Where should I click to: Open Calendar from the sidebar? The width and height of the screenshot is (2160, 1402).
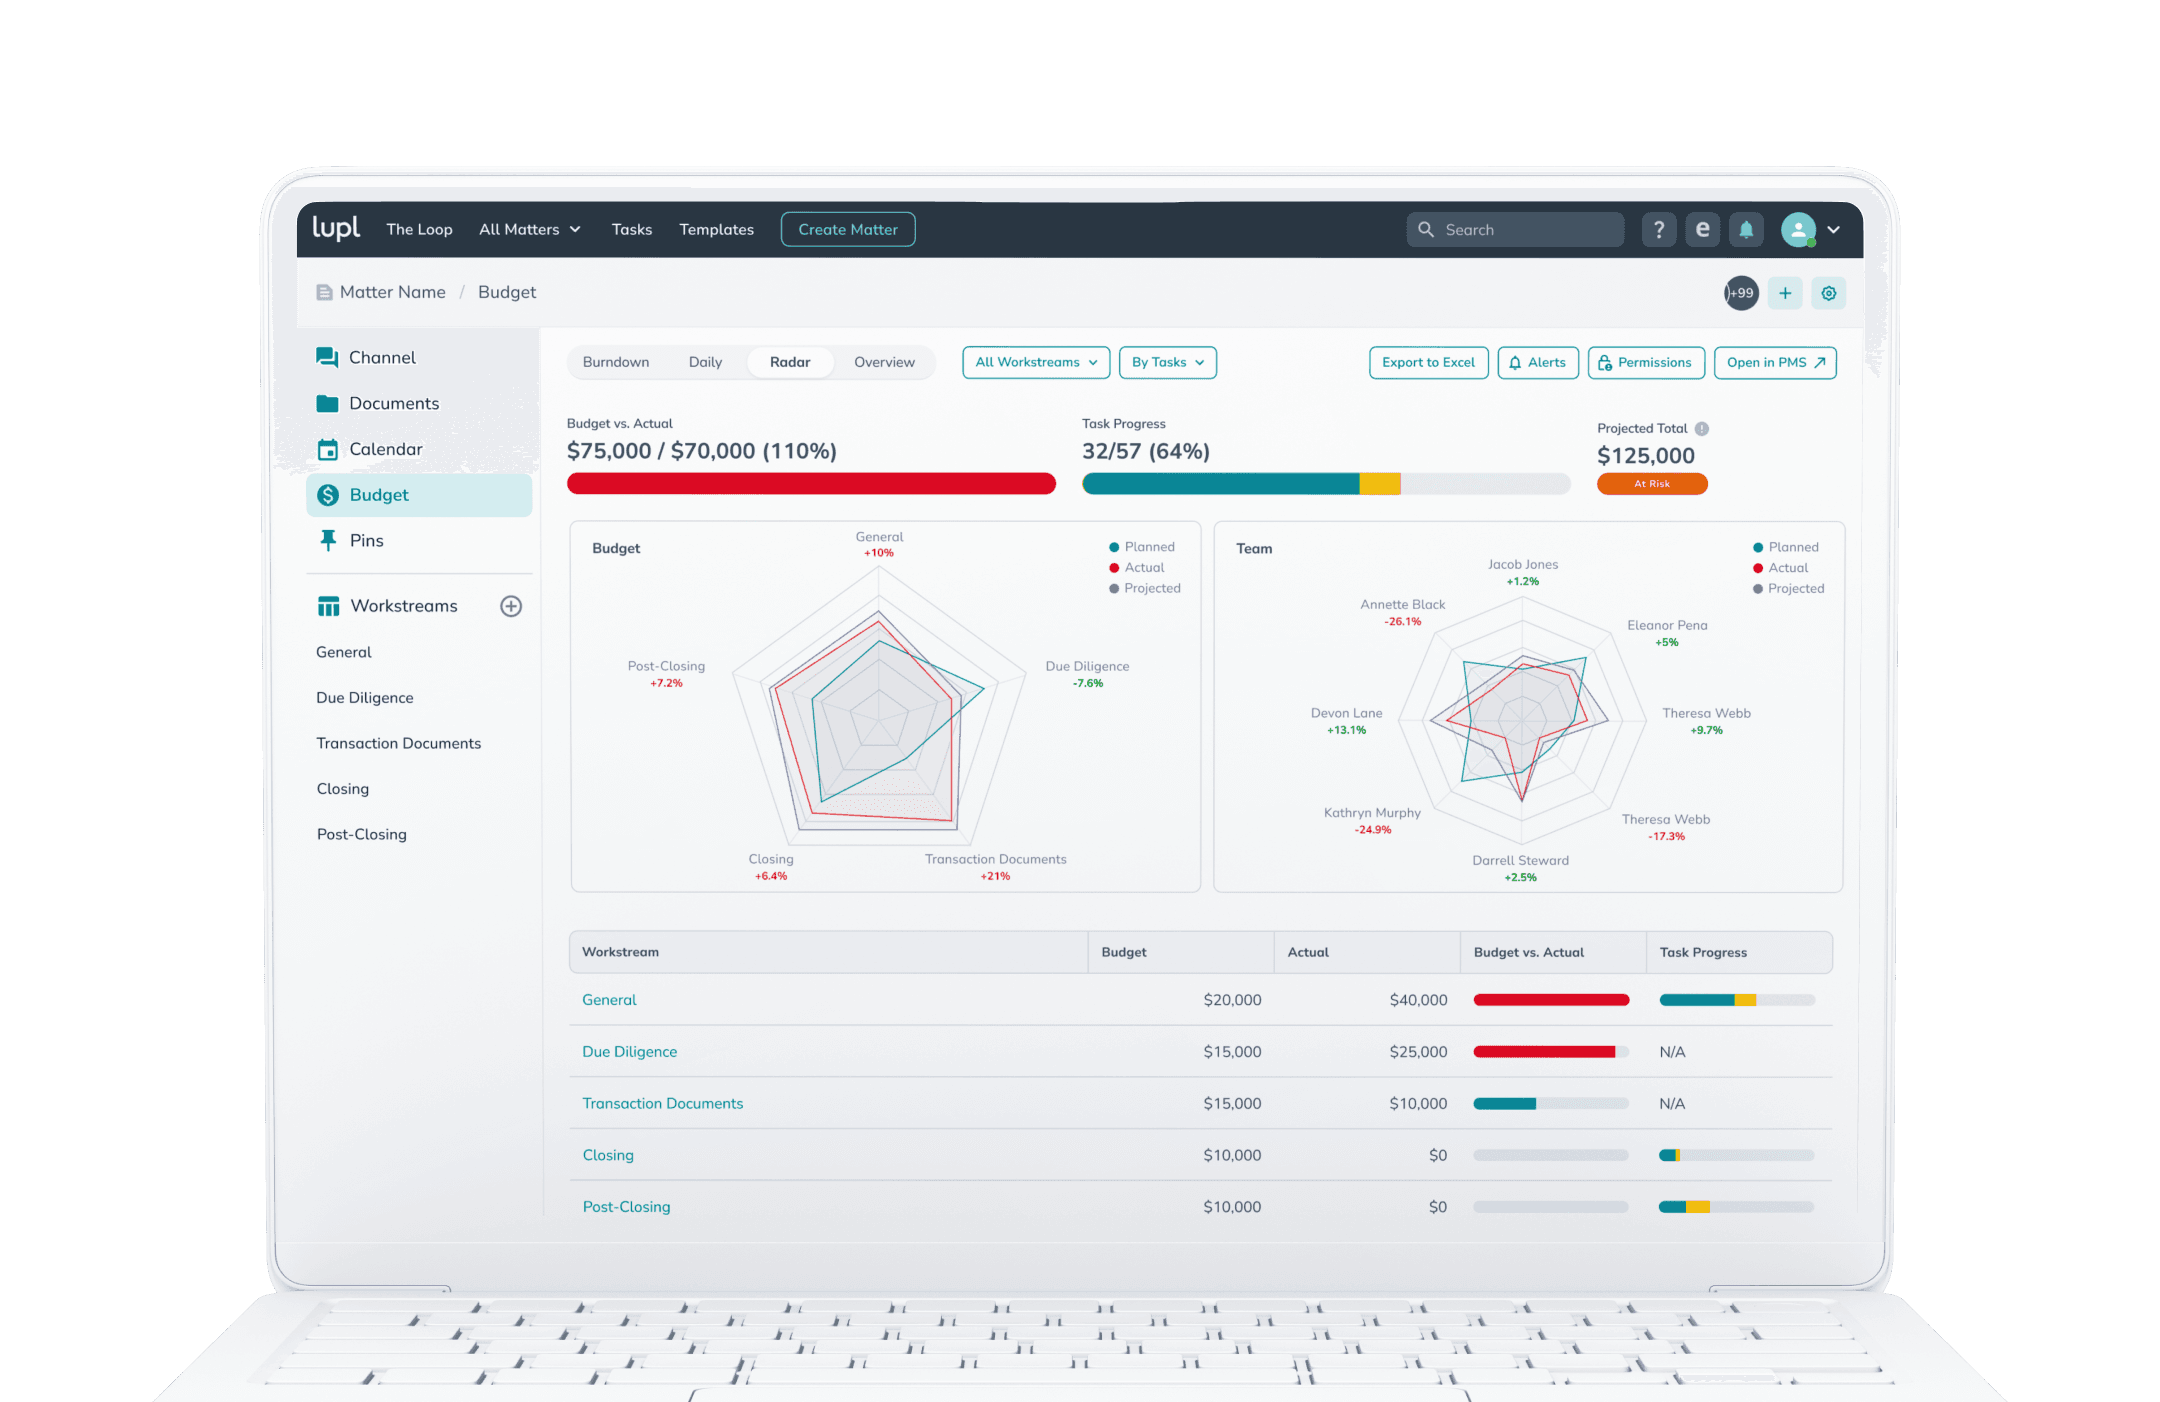(385, 449)
